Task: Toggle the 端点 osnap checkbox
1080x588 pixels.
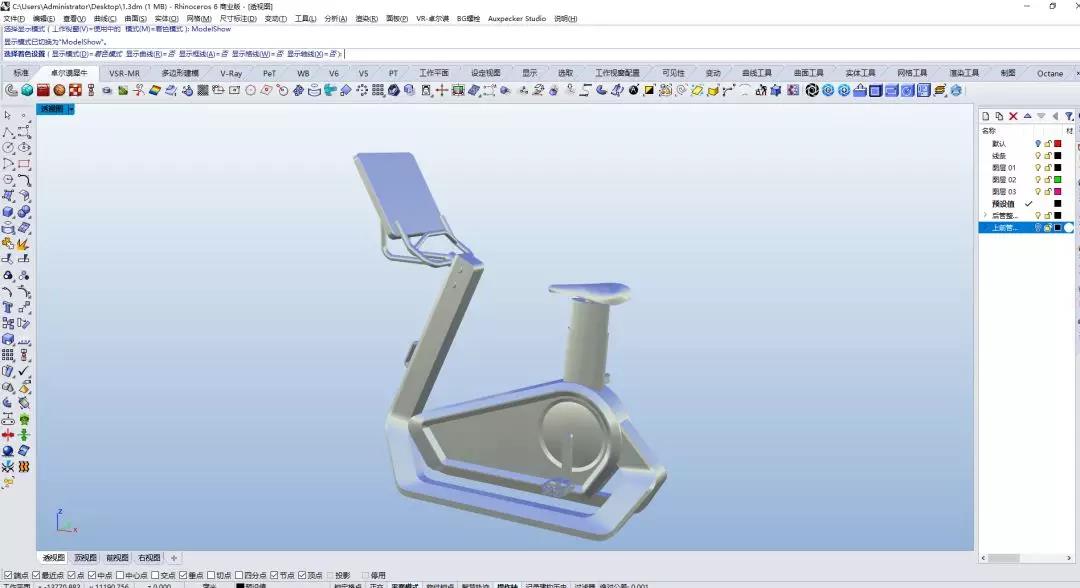Action: [x=8, y=575]
